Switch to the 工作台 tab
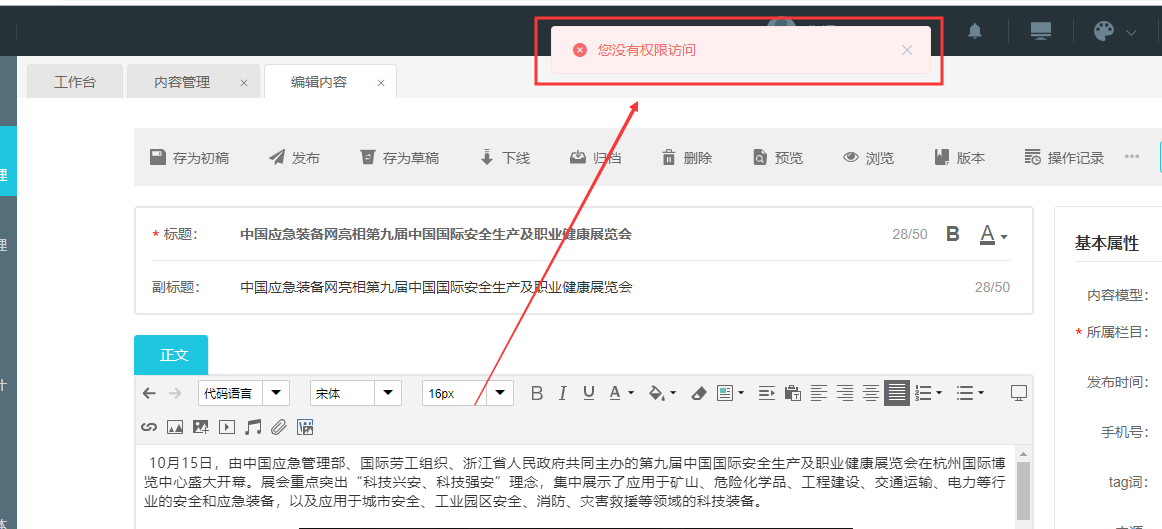 coord(75,81)
